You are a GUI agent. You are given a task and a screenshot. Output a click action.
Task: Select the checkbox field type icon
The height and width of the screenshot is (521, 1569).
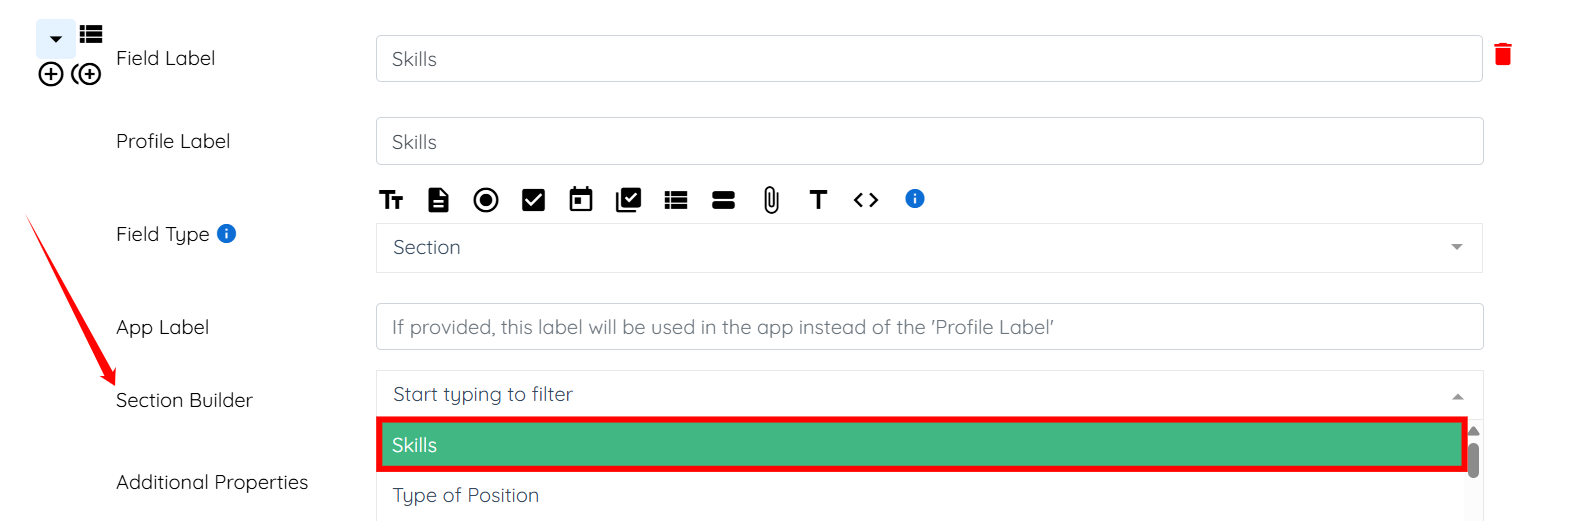coord(533,200)
